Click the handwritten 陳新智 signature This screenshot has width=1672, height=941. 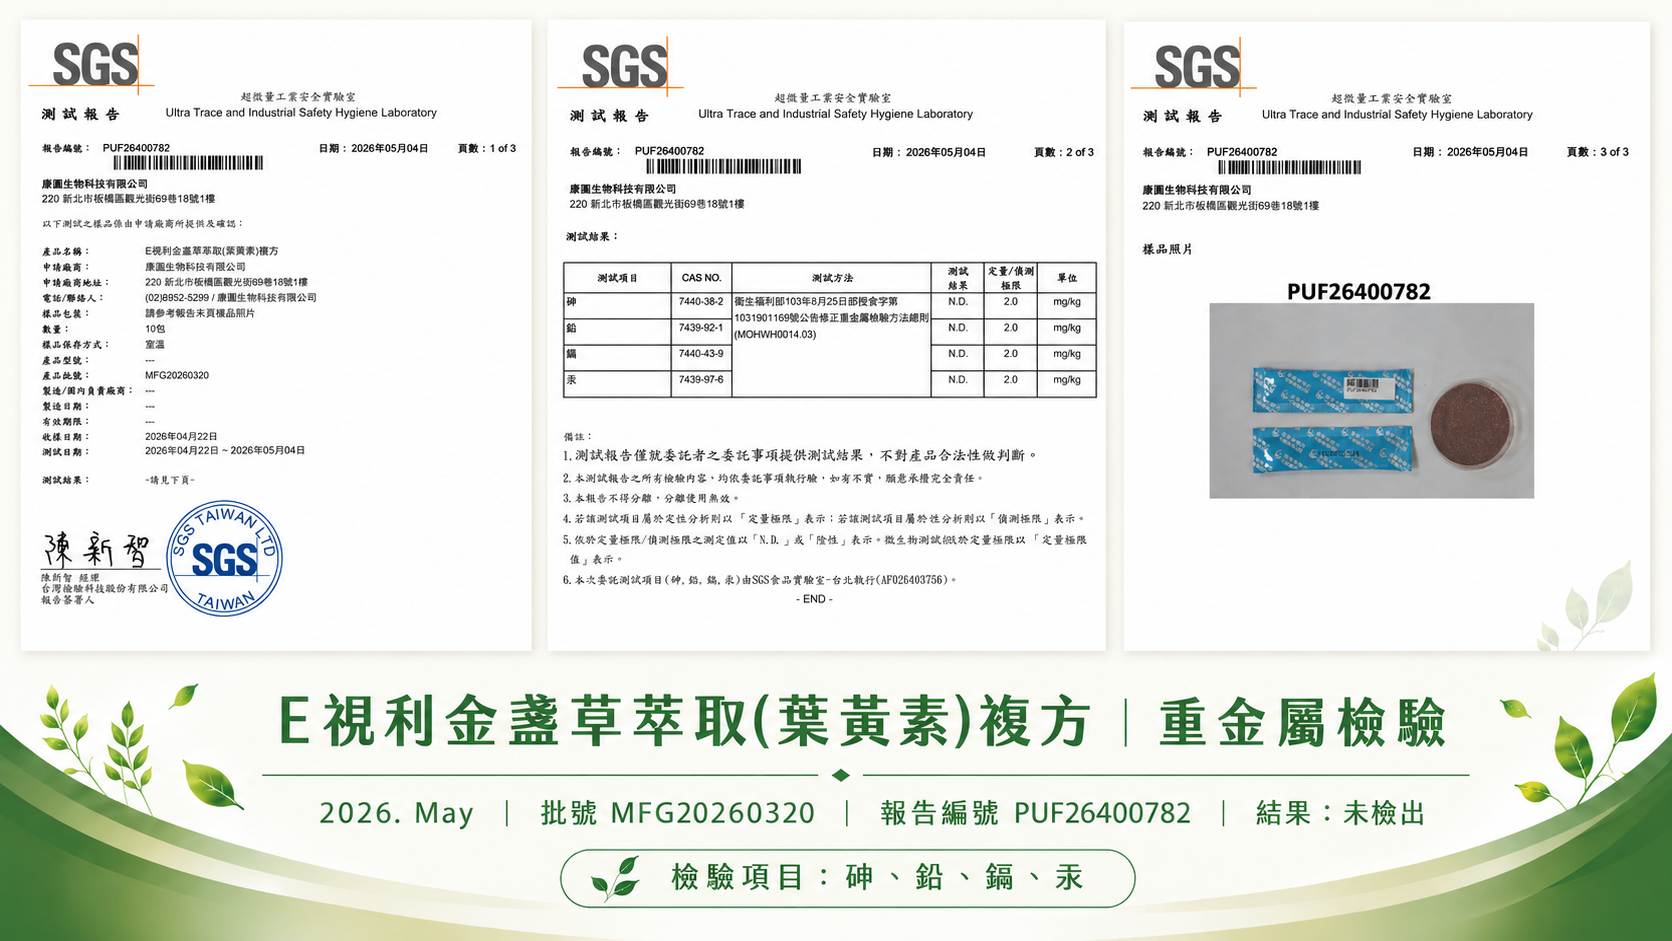click(98, 549)
